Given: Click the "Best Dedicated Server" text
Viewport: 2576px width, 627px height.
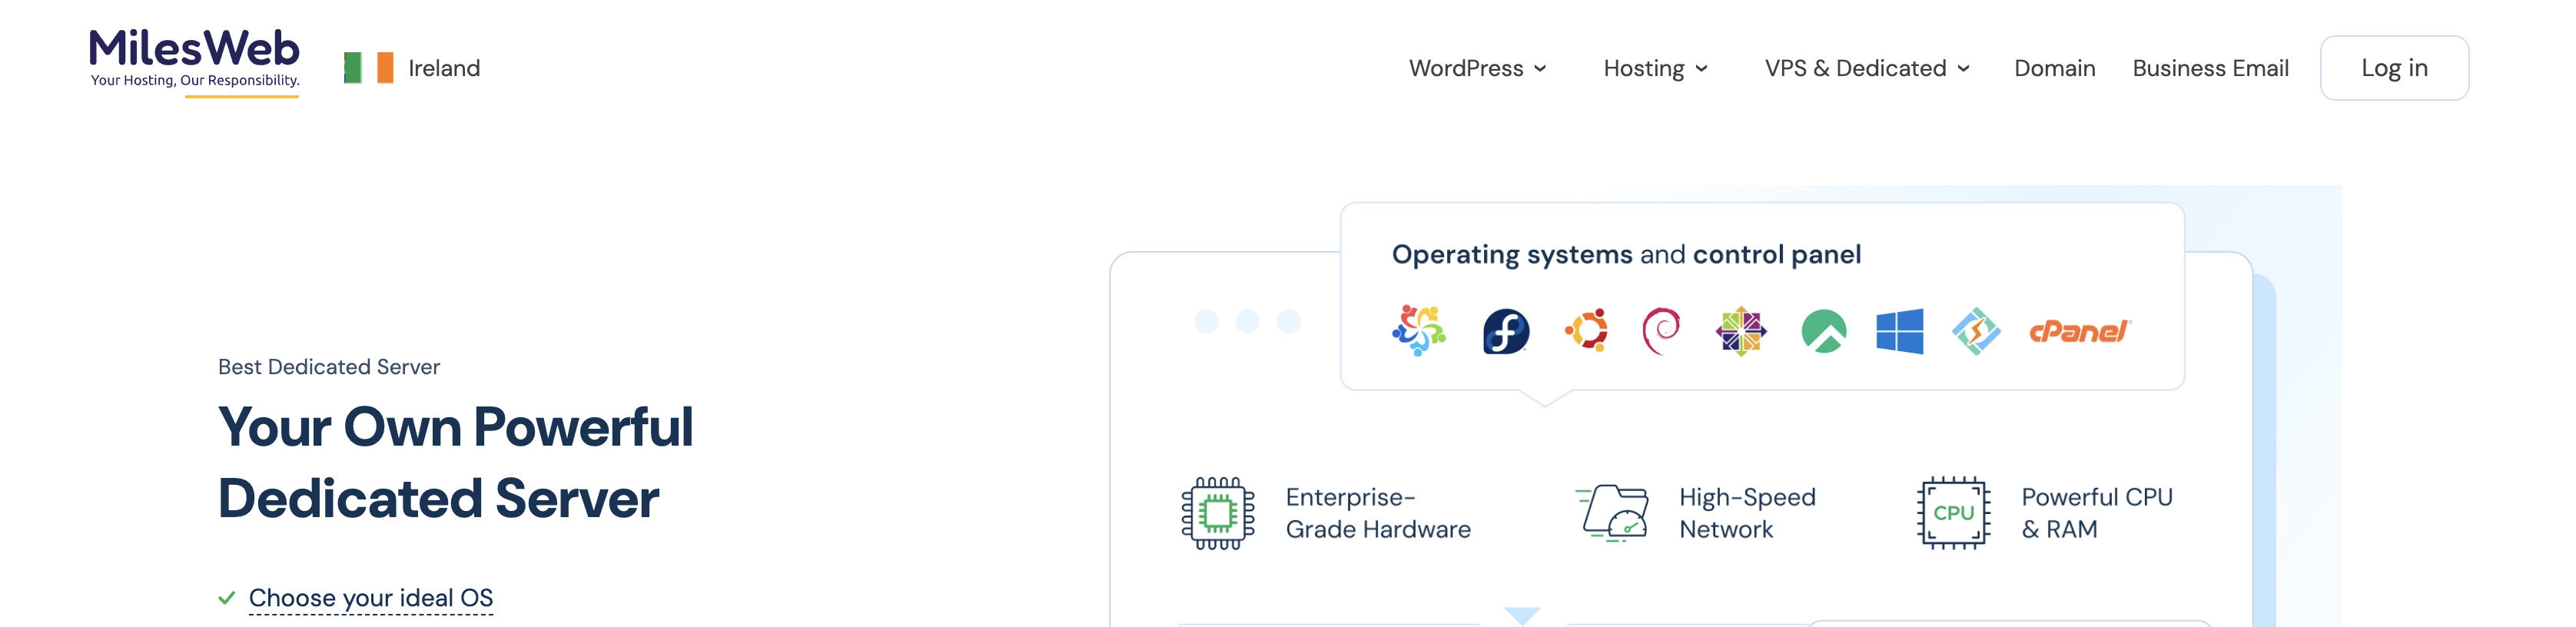Looking at the screenshot, I should pyautogui.click(x=329, y=367).
